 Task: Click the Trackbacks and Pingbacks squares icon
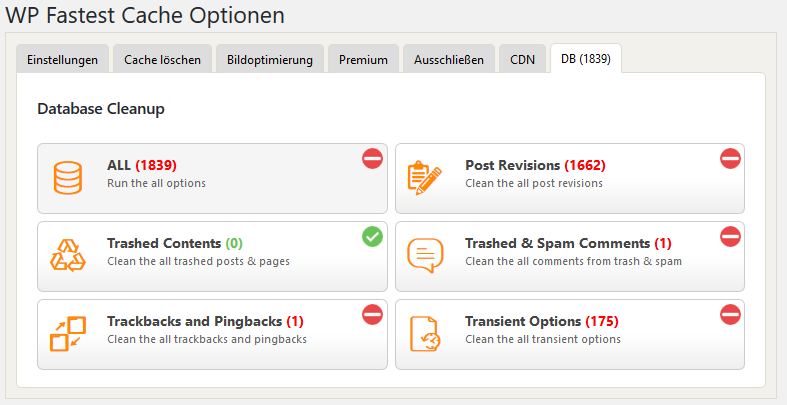(x=68, y=334)
